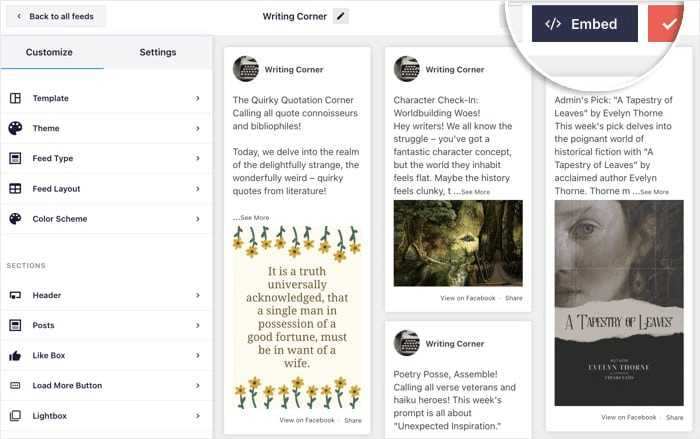700x439 pixels.
Task: Click the pencil icon beside Writing Corner title
Action: [x=342, y=16]
